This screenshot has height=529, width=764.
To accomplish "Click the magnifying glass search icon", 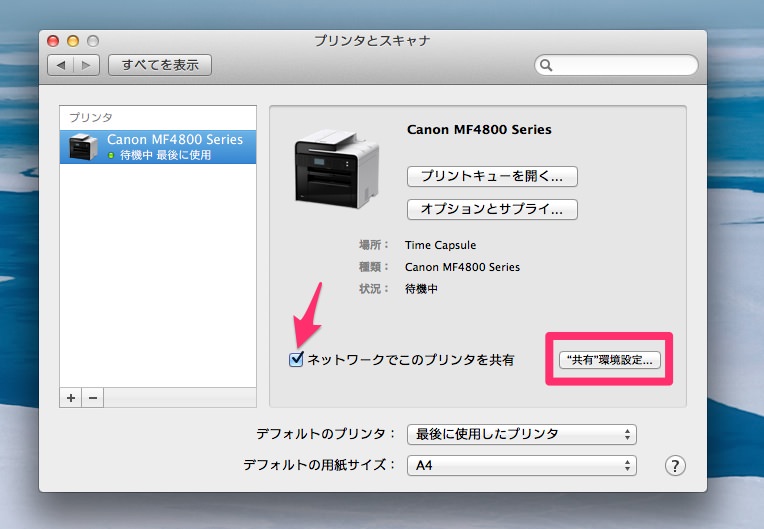I will (546, 65).
